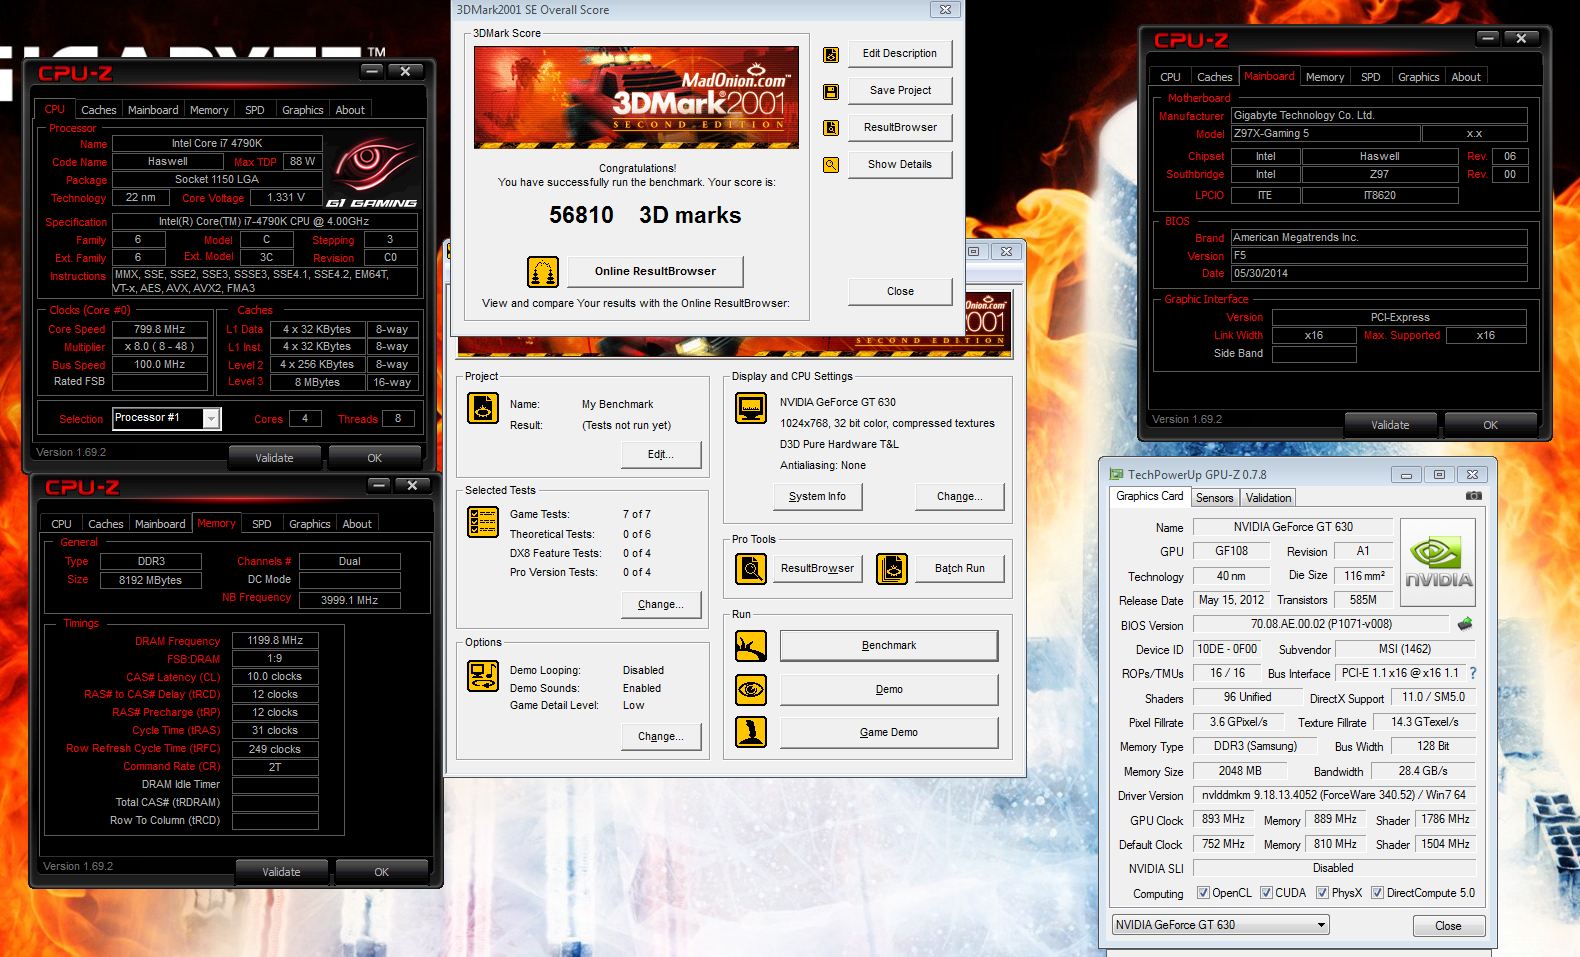Open About tab in top-right CPU-Z window
This screenshot has height=957, width=1580.
click(x=1466, y=77)
